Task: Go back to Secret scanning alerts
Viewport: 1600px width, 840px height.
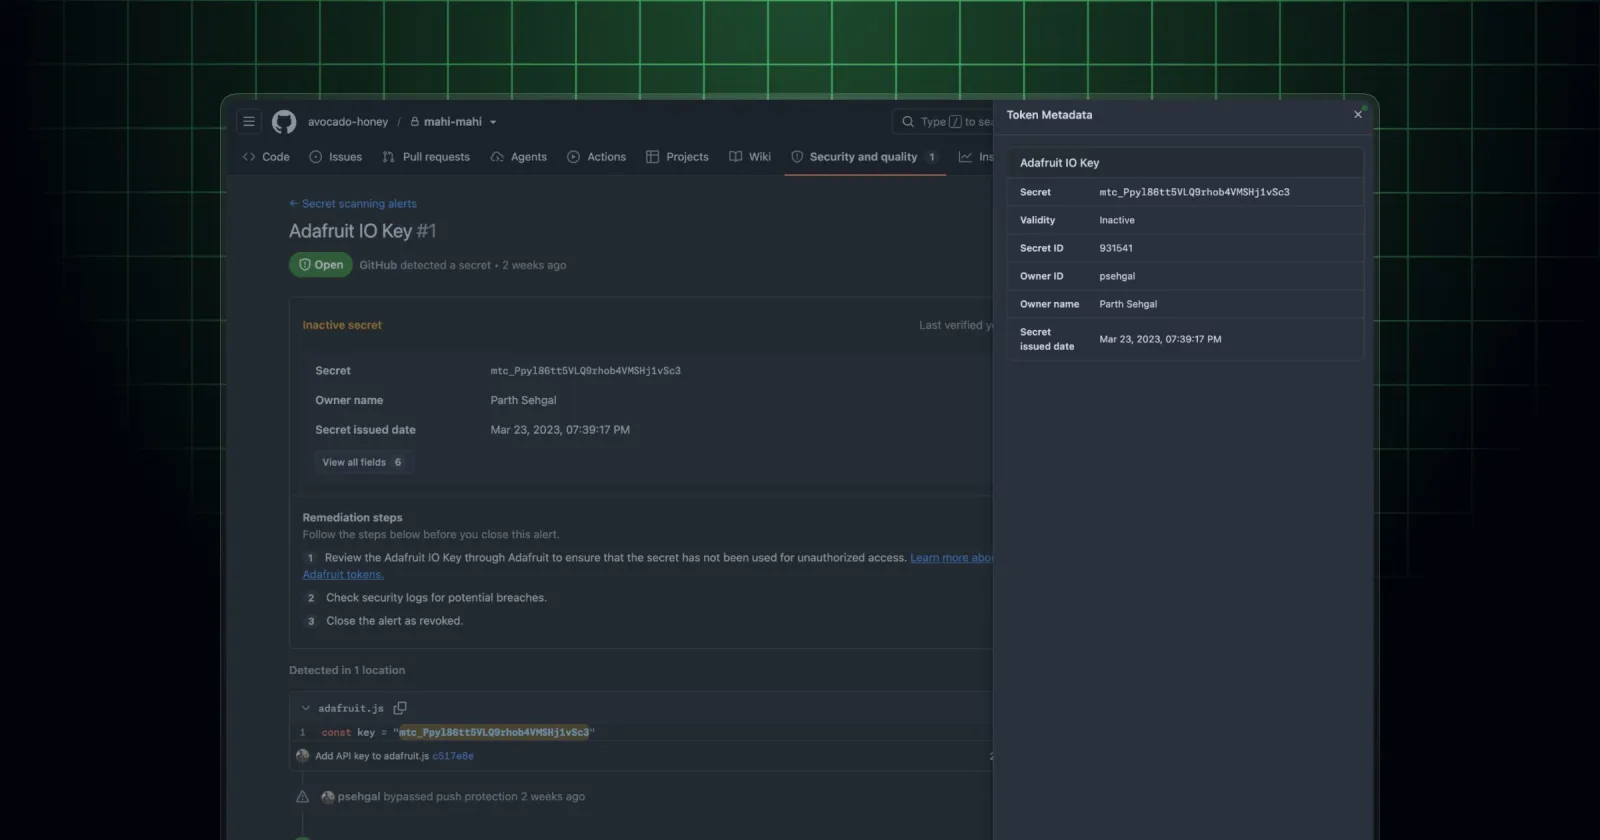Action: tap(353, 204)
